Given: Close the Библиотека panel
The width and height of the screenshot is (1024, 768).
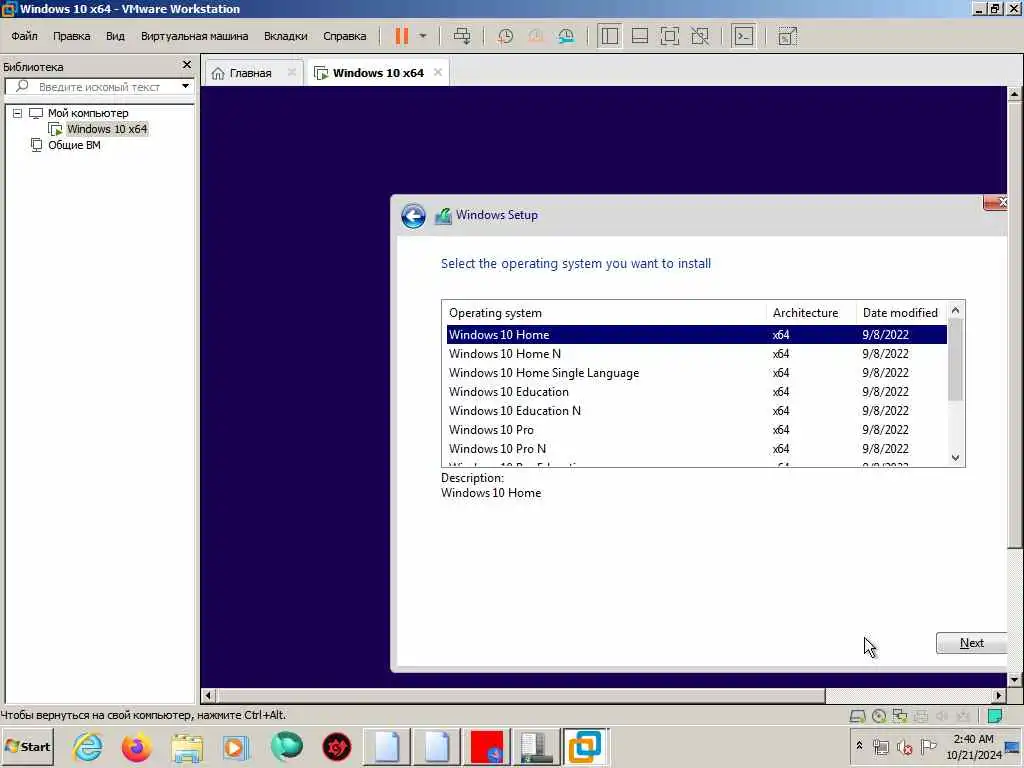Looking at the screenshot, I should pyautogui.click(x=187, y=65).
